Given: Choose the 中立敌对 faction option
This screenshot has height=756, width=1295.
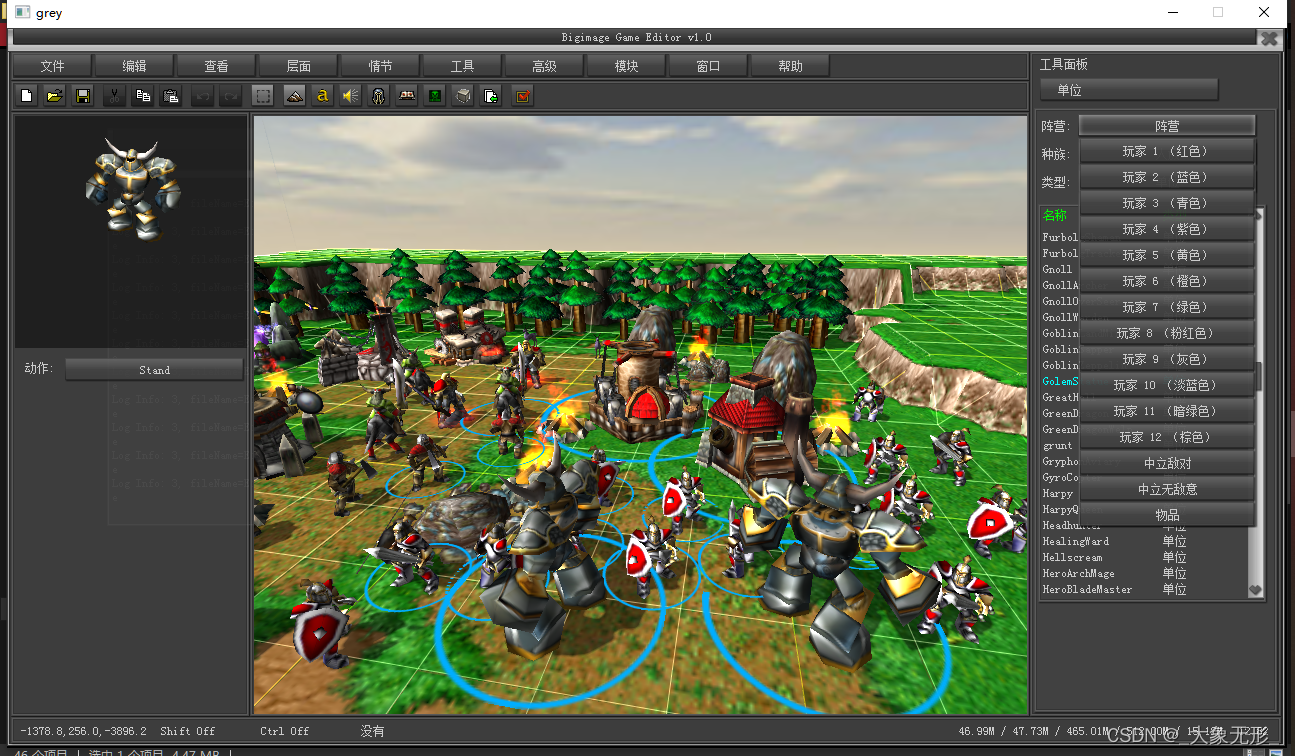Looking at the screenshot, I should [x=1167, y=463].
